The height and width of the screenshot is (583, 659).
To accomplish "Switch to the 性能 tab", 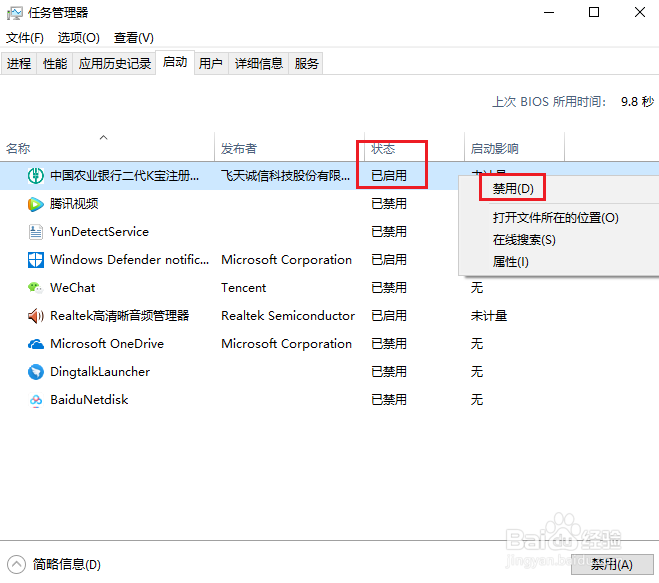I will [55, 63].
